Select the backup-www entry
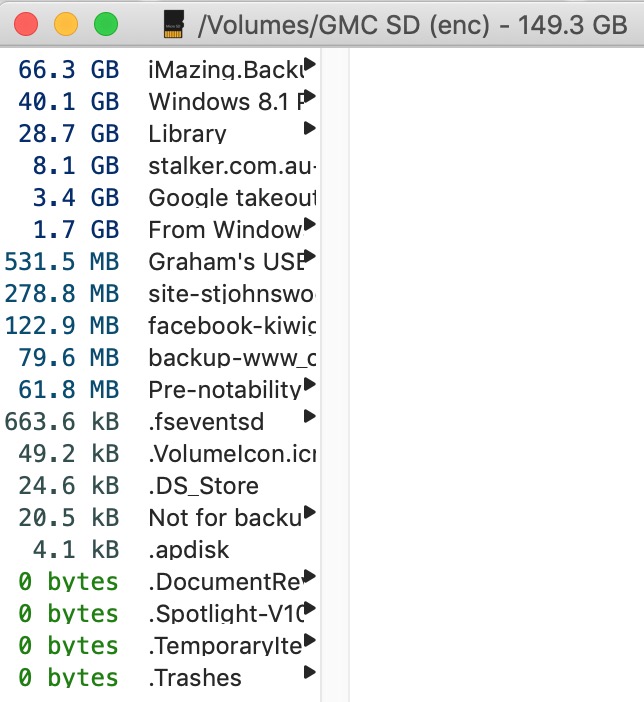The height and width of the screenshot is (702, 644). tap(232, 358)
